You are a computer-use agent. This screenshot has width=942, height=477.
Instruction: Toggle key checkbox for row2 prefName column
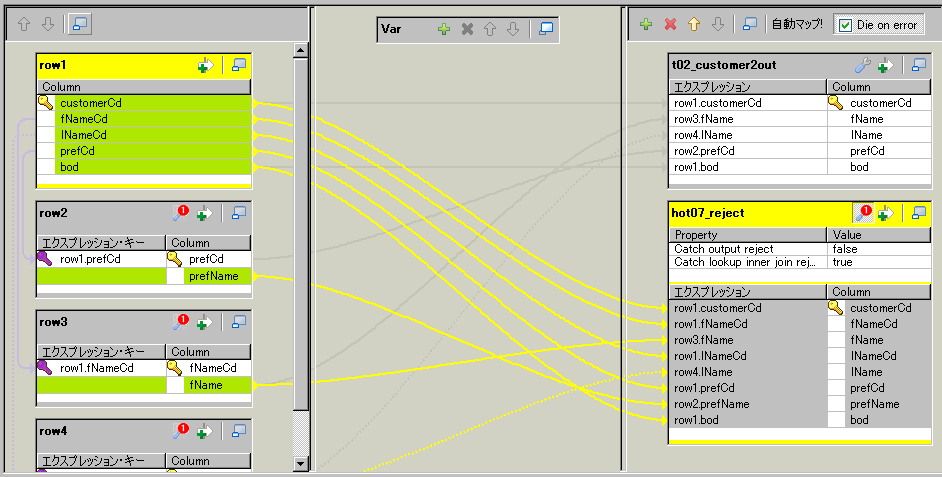point(175,276)
